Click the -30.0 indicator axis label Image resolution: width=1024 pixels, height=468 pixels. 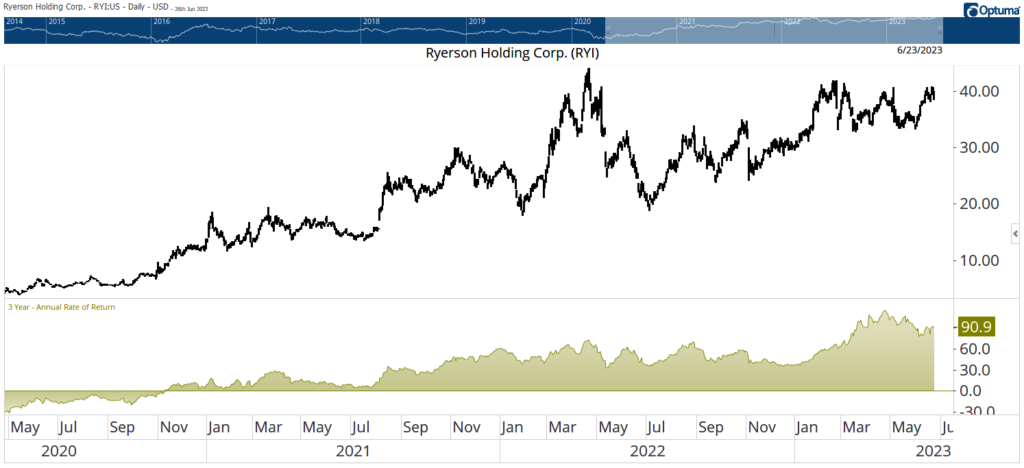975,411
